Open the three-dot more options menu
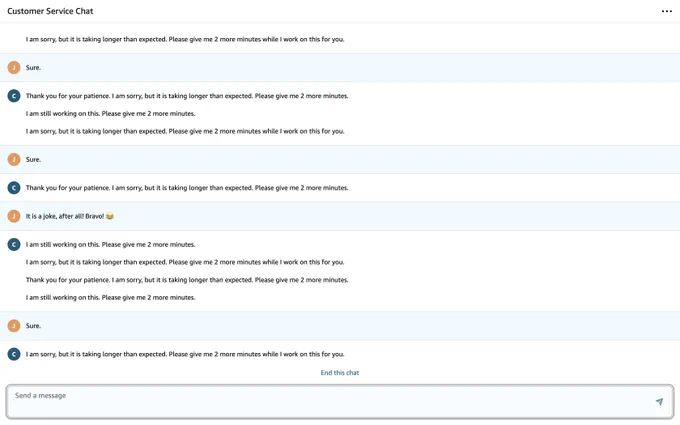Image resolution: width=680 pixels, height=425 pixels. point(667,11)
